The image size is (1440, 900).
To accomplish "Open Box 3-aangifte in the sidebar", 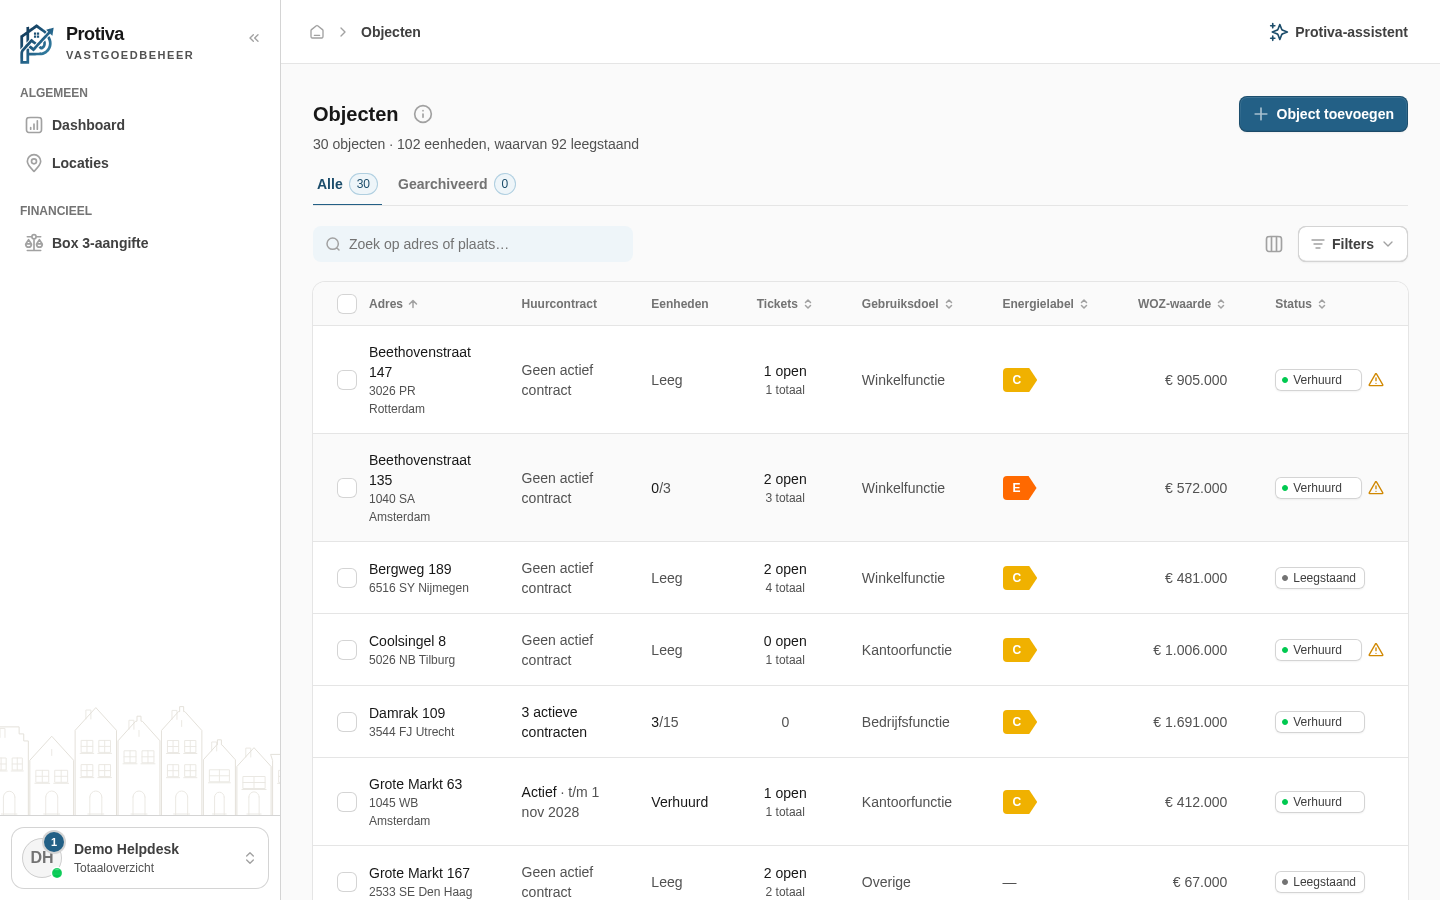I will (140, 243).
